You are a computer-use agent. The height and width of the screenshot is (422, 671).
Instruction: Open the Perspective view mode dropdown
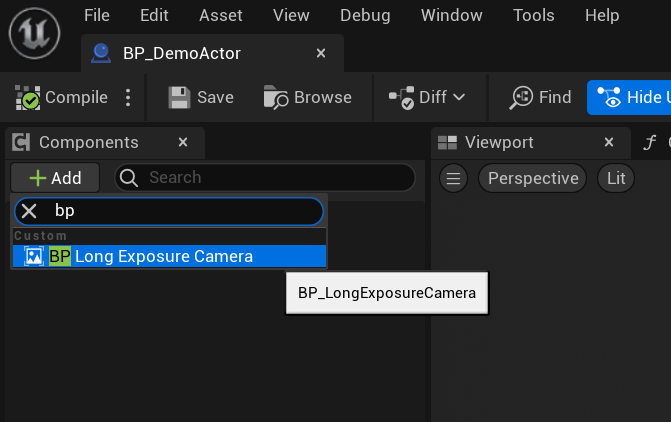533,178
